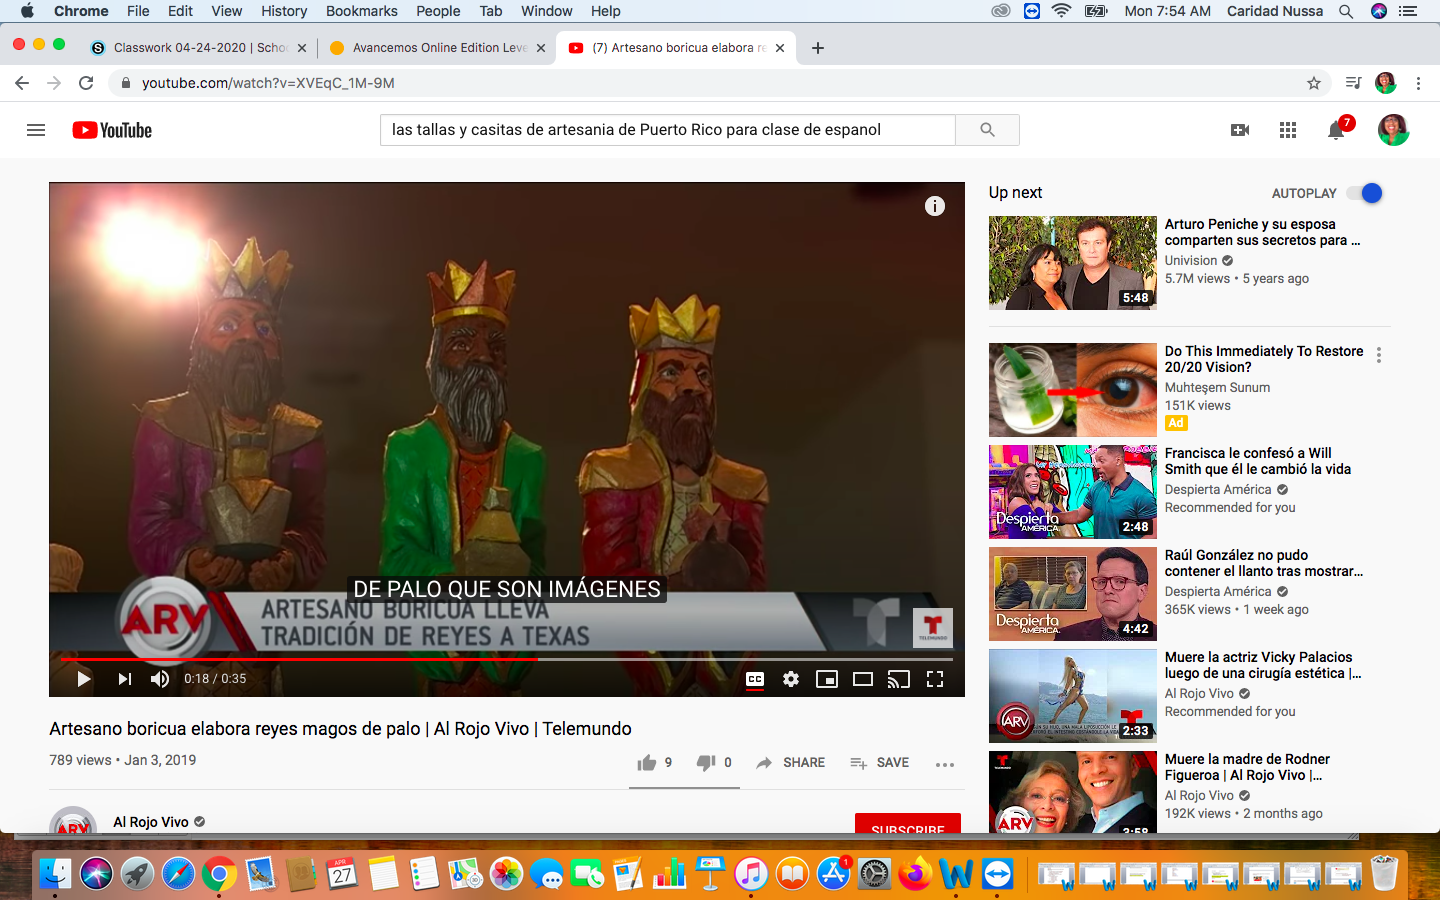Image resolution: width=1440 pixels, height=900 pixels.
Task: Mute the video volume
Action: [160, 679]
